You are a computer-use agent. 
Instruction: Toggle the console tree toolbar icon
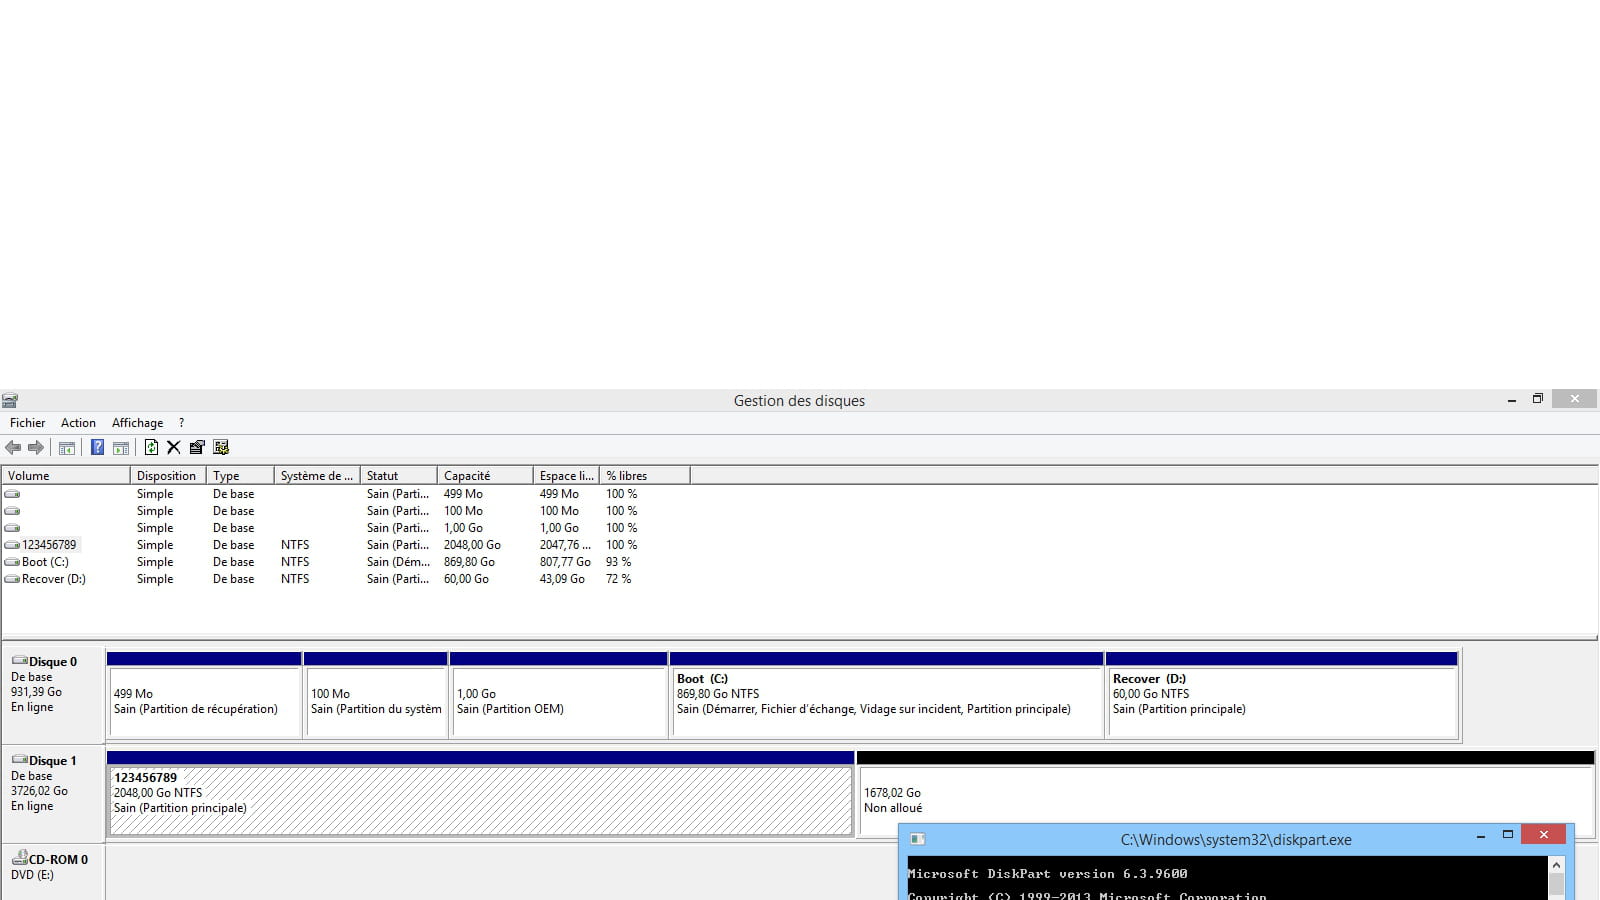(x=67, y=447)
